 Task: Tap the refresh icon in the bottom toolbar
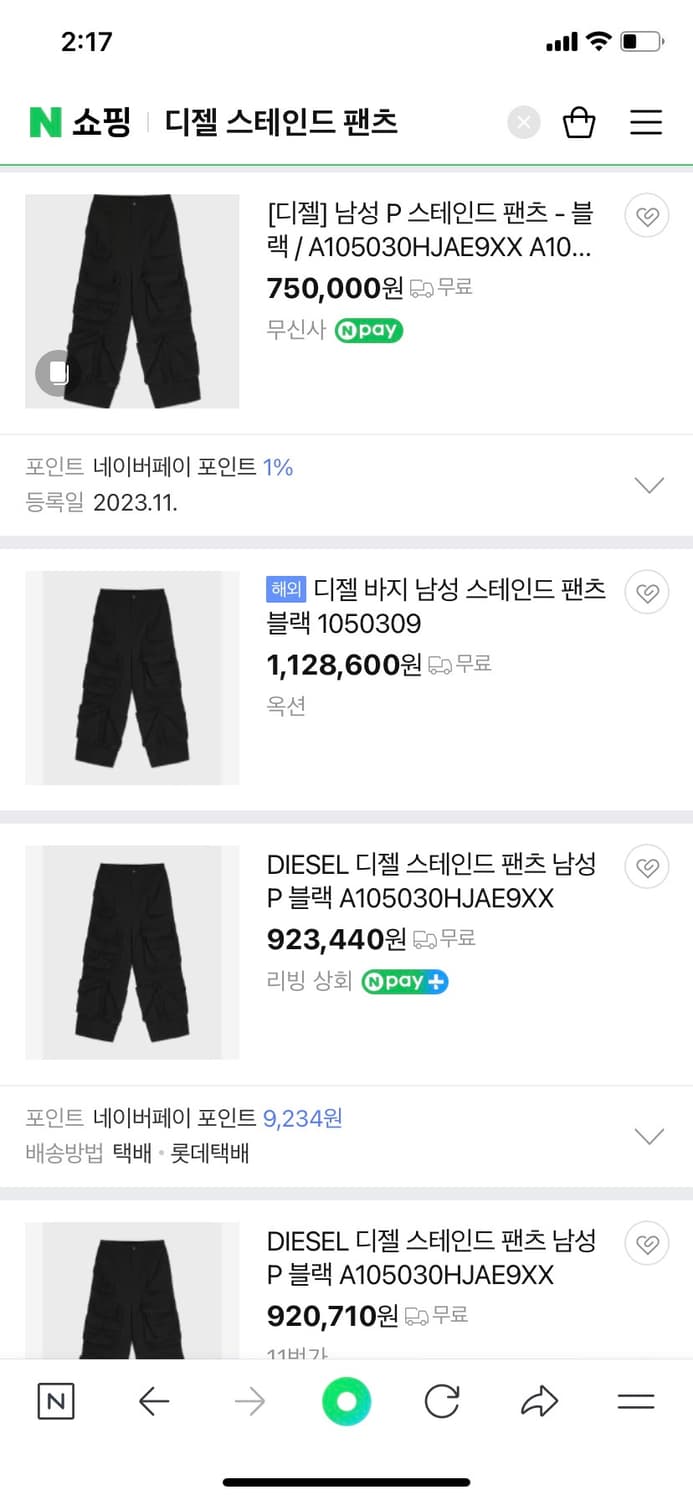[442, 1402]
